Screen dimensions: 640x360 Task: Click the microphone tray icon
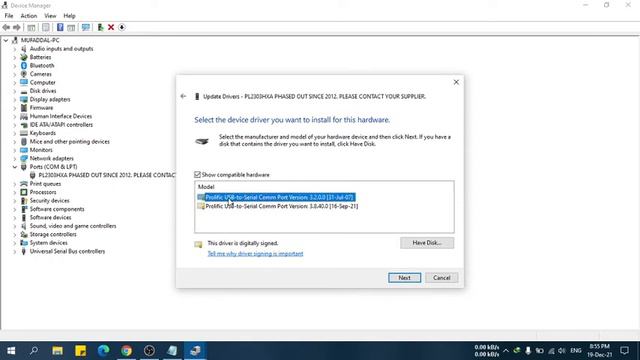pos(528,351)
